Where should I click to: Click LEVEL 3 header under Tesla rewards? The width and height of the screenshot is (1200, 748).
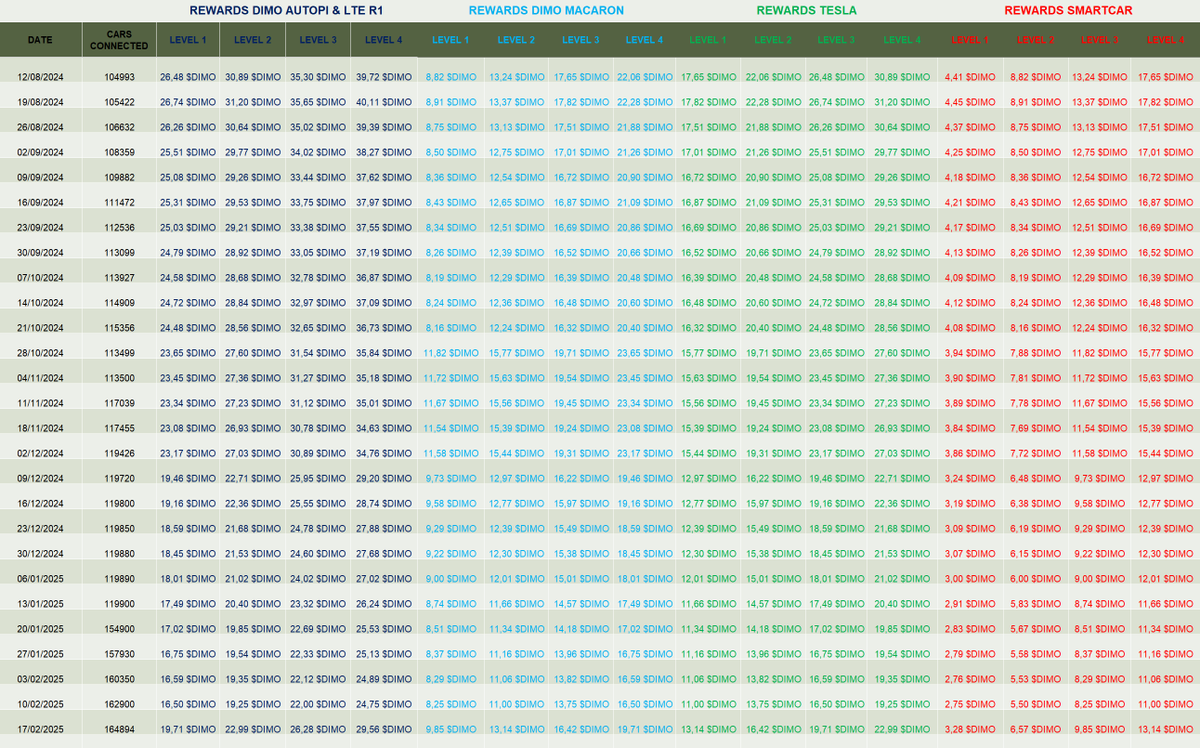pos(837,40)
